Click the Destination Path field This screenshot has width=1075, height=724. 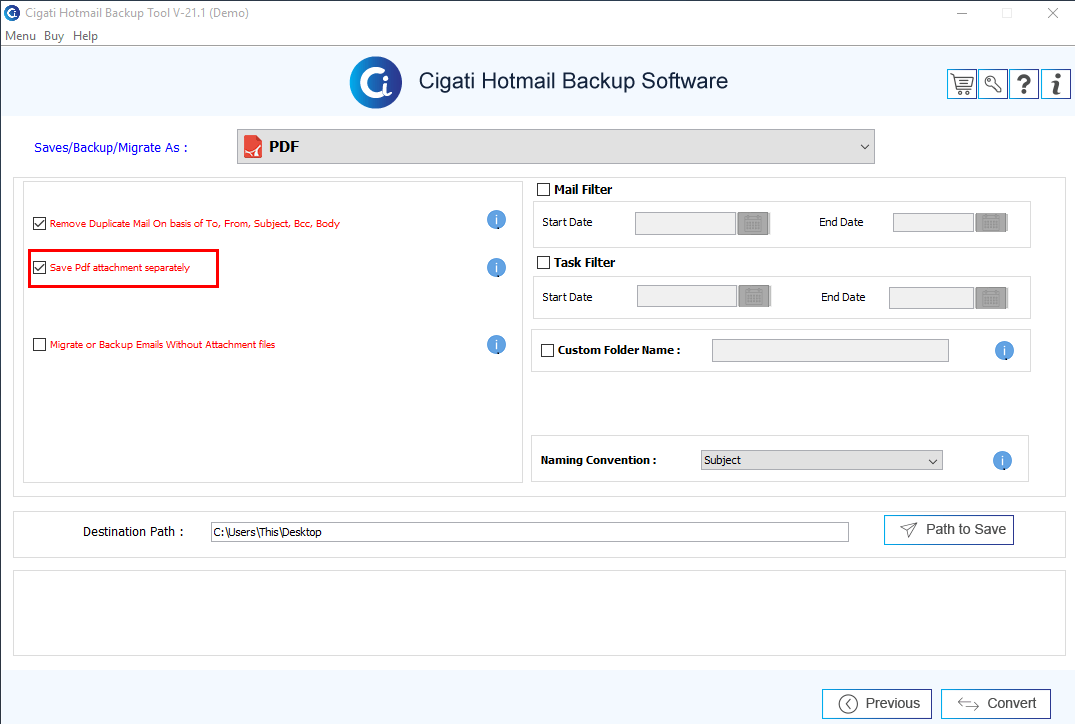point(529,532)
